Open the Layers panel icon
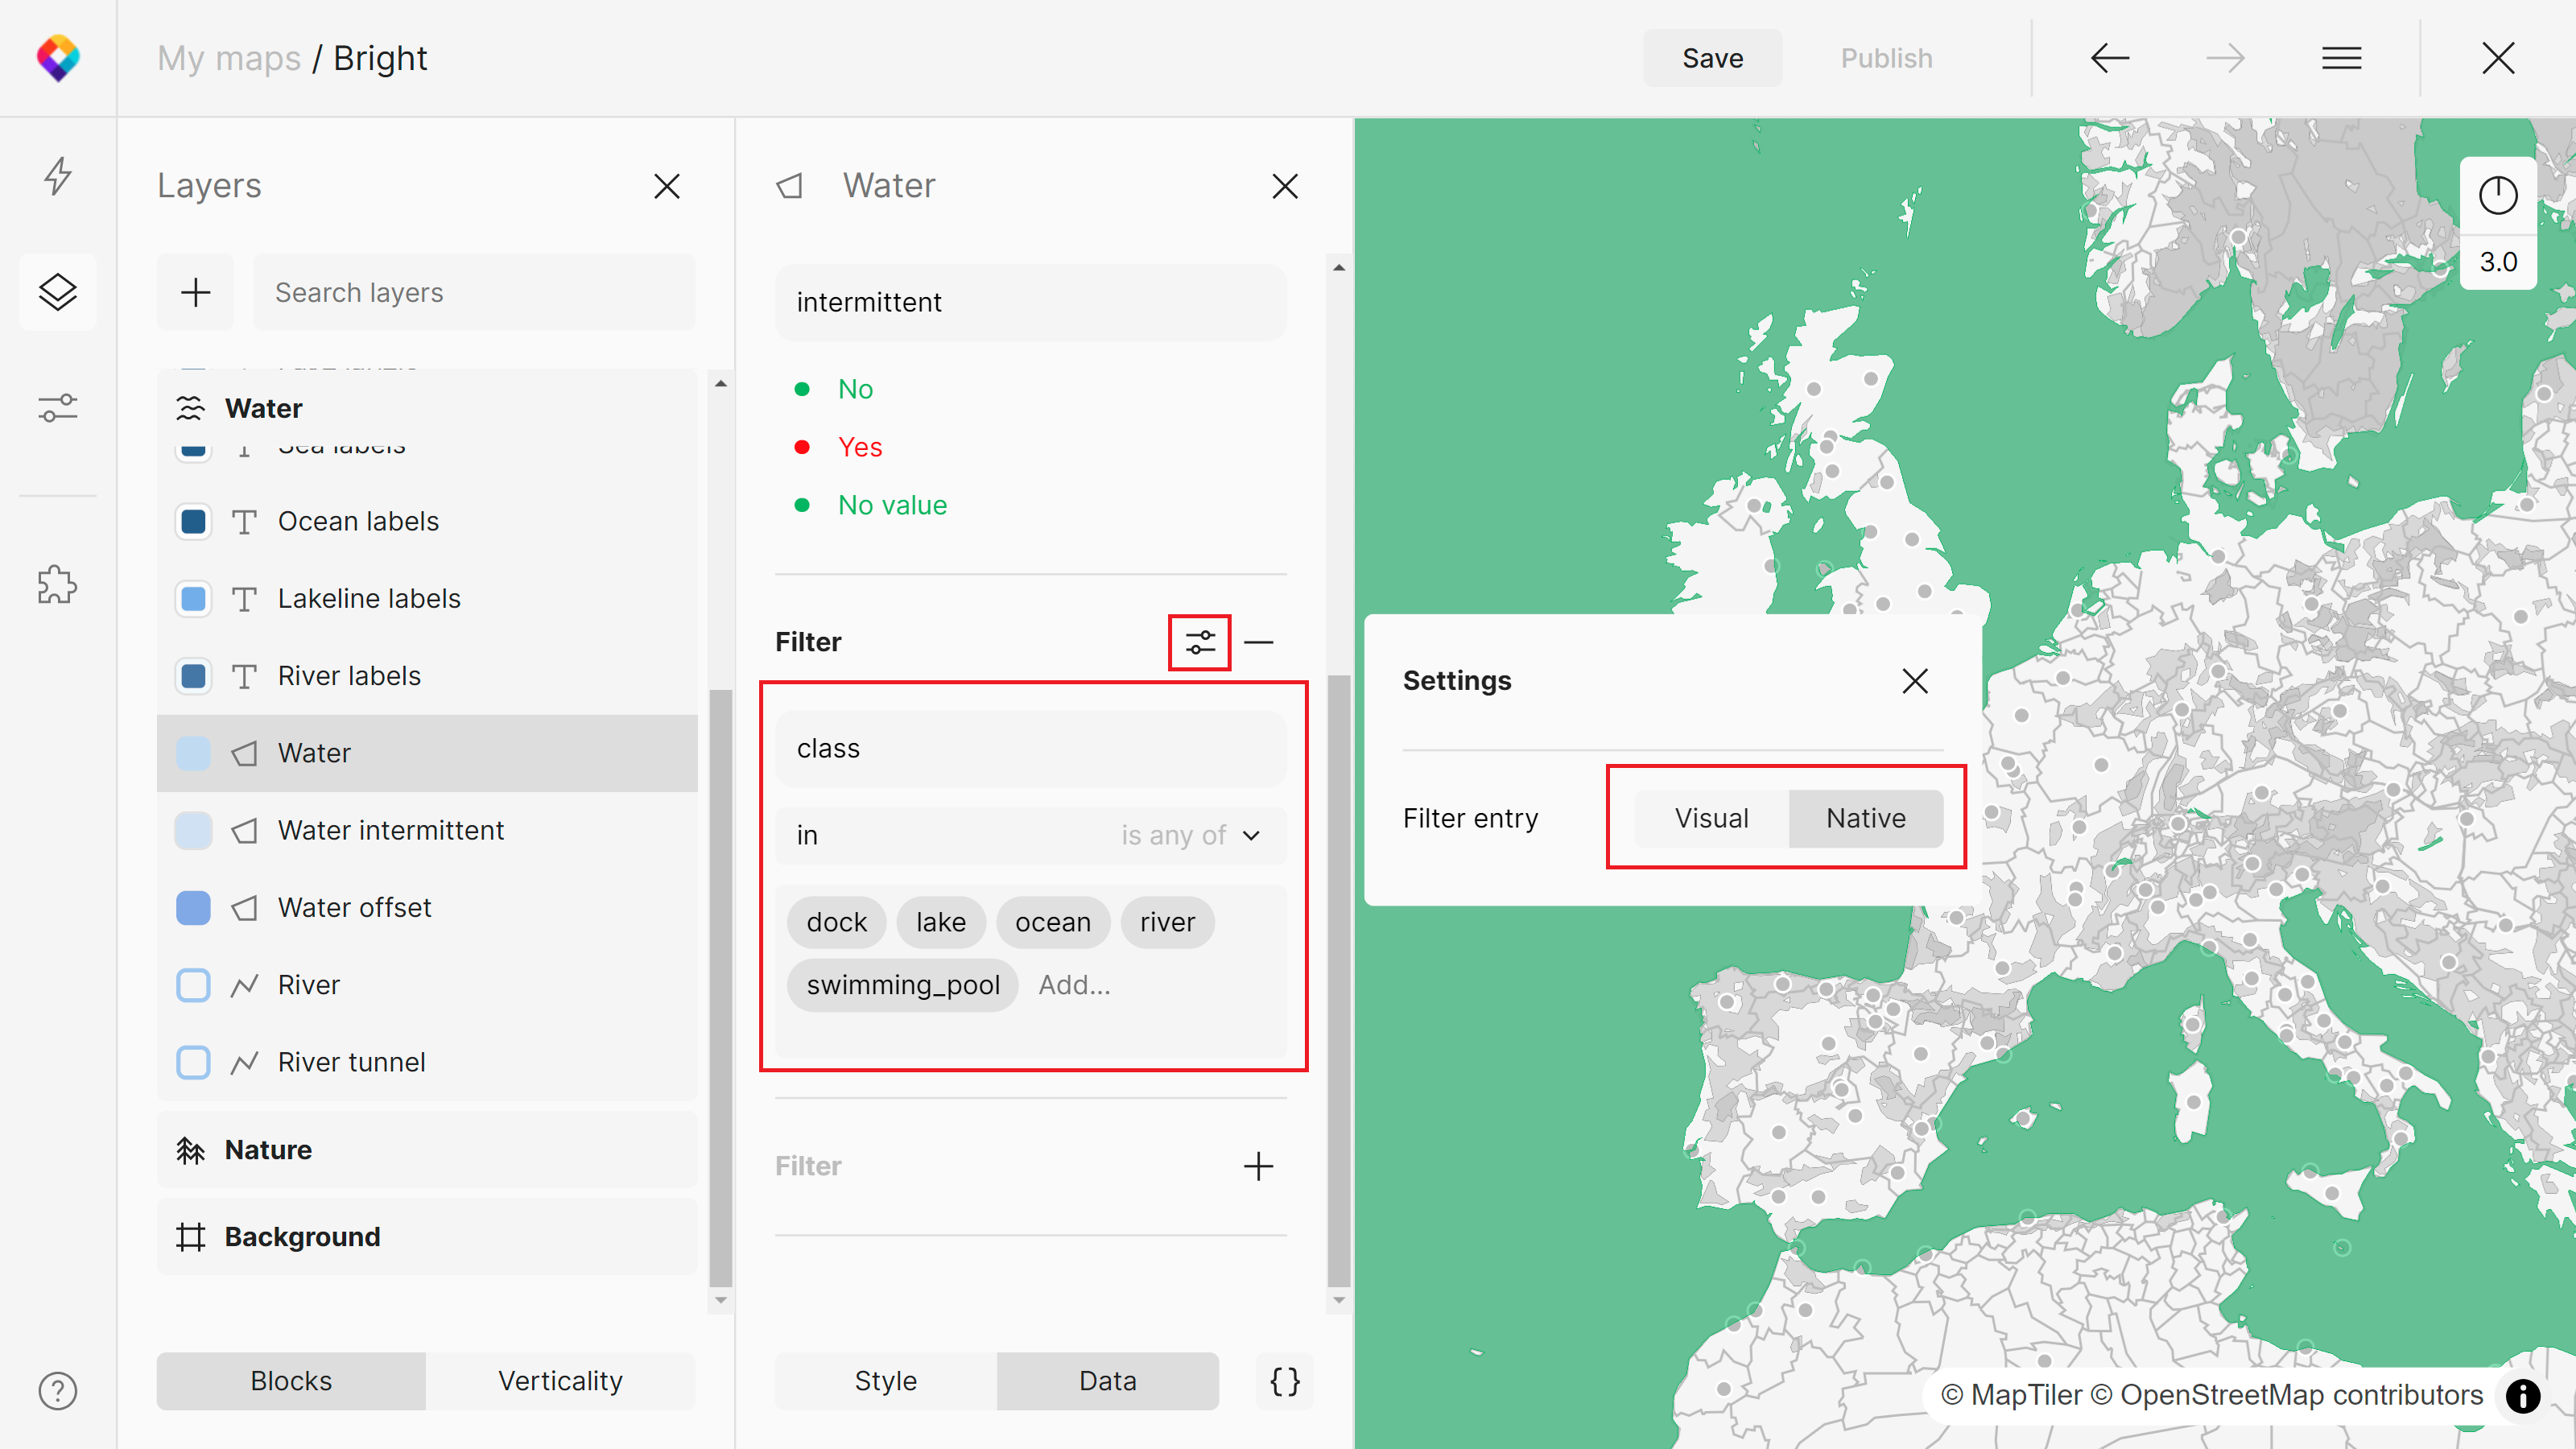 point(58,292)
